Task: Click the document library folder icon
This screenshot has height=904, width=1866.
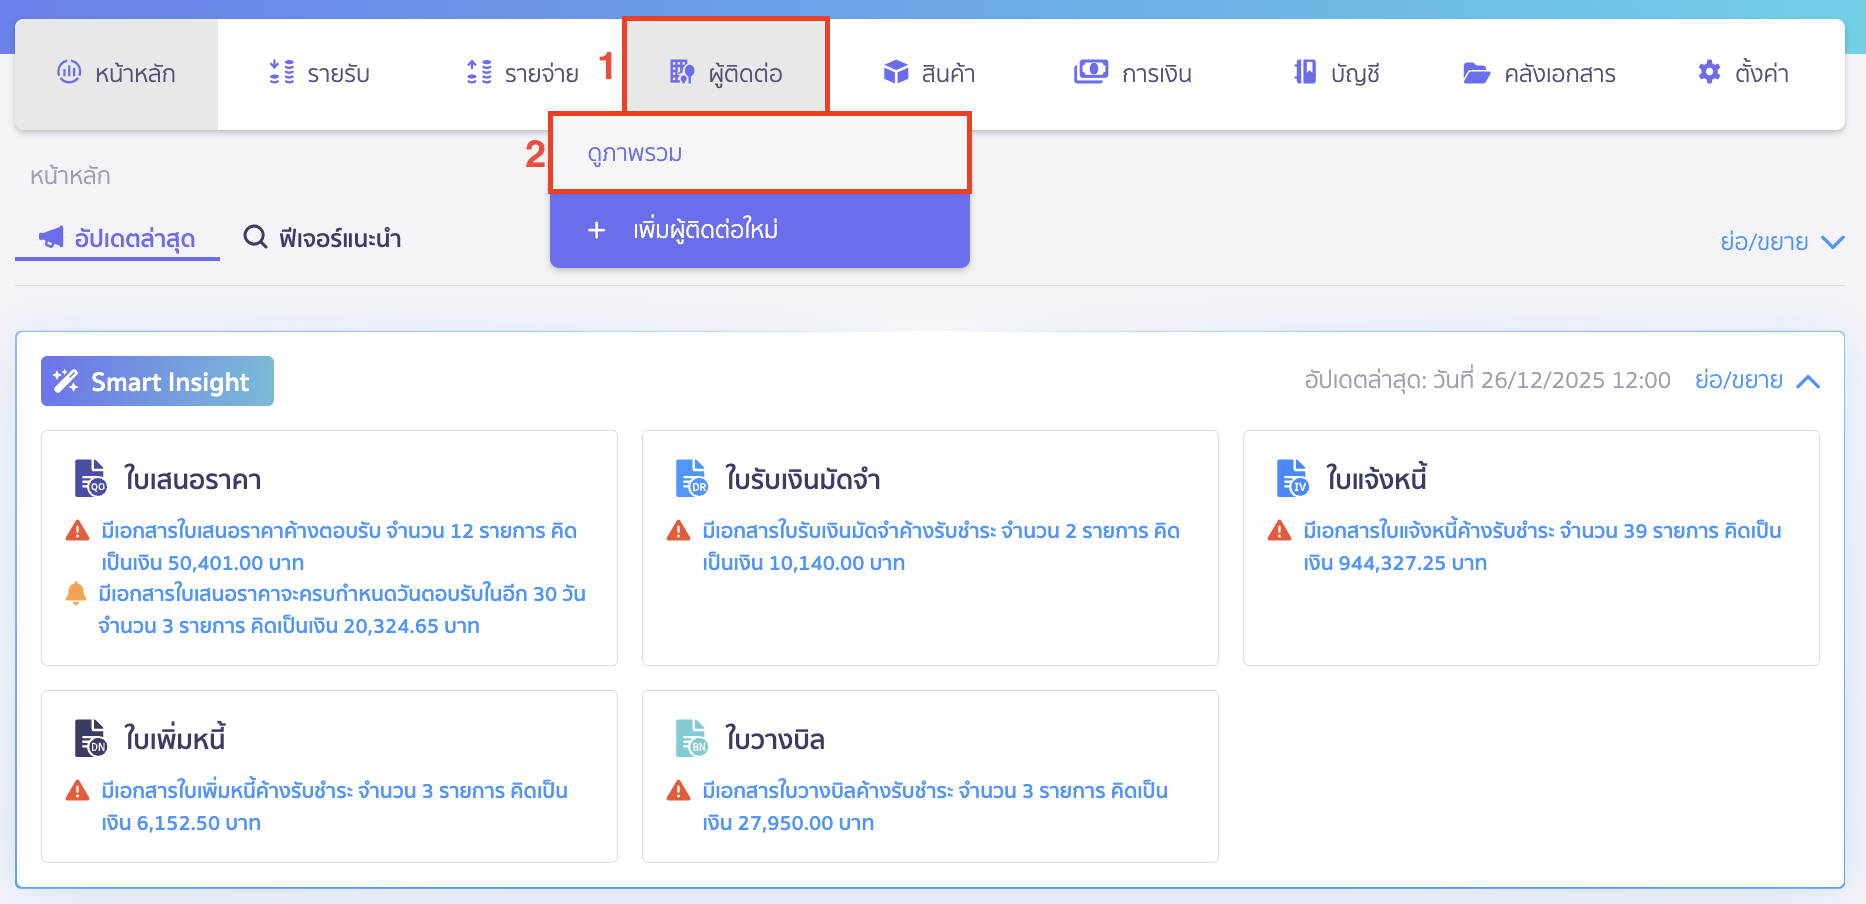Action: (x=1476, y=73)
